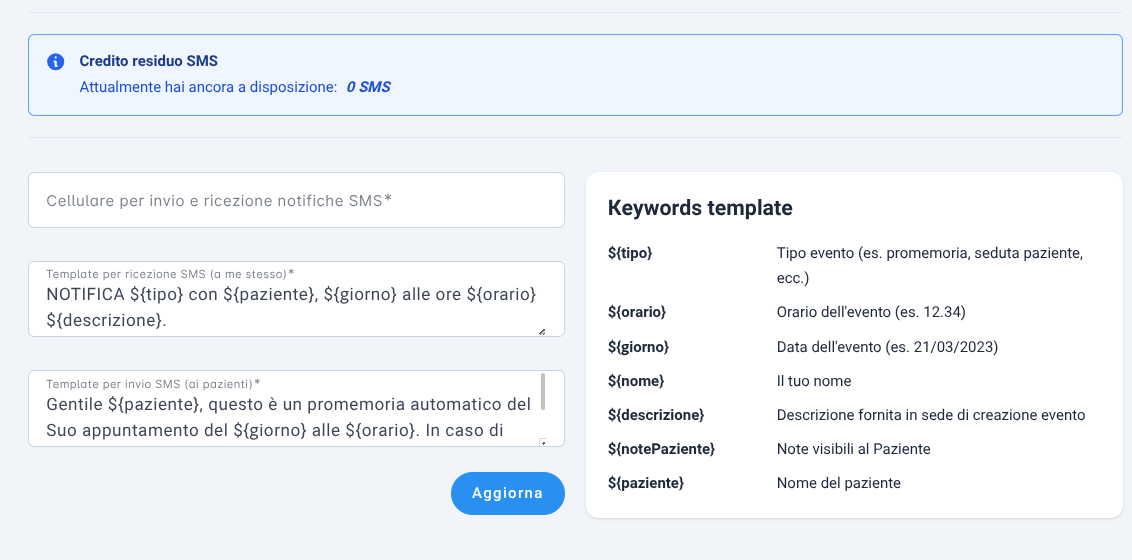This screenshot has height=560, width=1132.
Task: Click the Aggiorna button
Action: coord(508,494)
